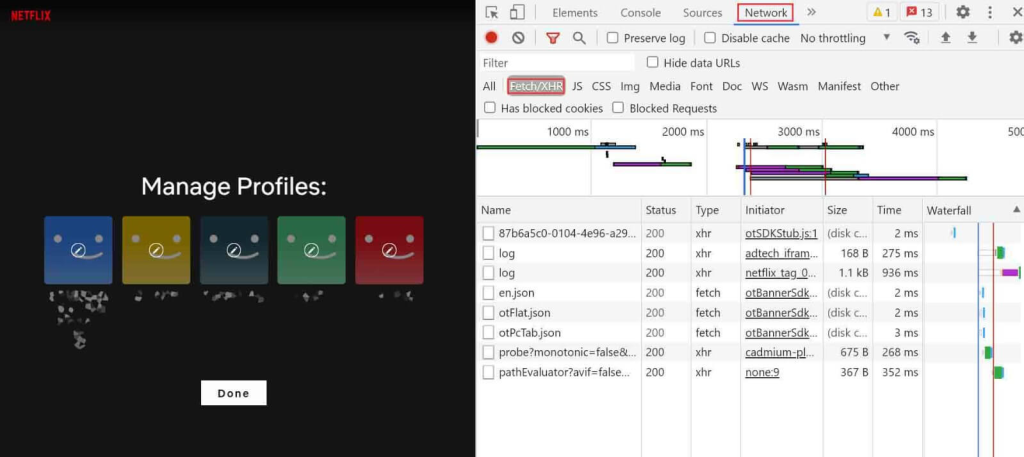The width and height of the screenshot is (1024, 457).
Task: Select the Fetch/XHR filter
Action: point(536,86)
